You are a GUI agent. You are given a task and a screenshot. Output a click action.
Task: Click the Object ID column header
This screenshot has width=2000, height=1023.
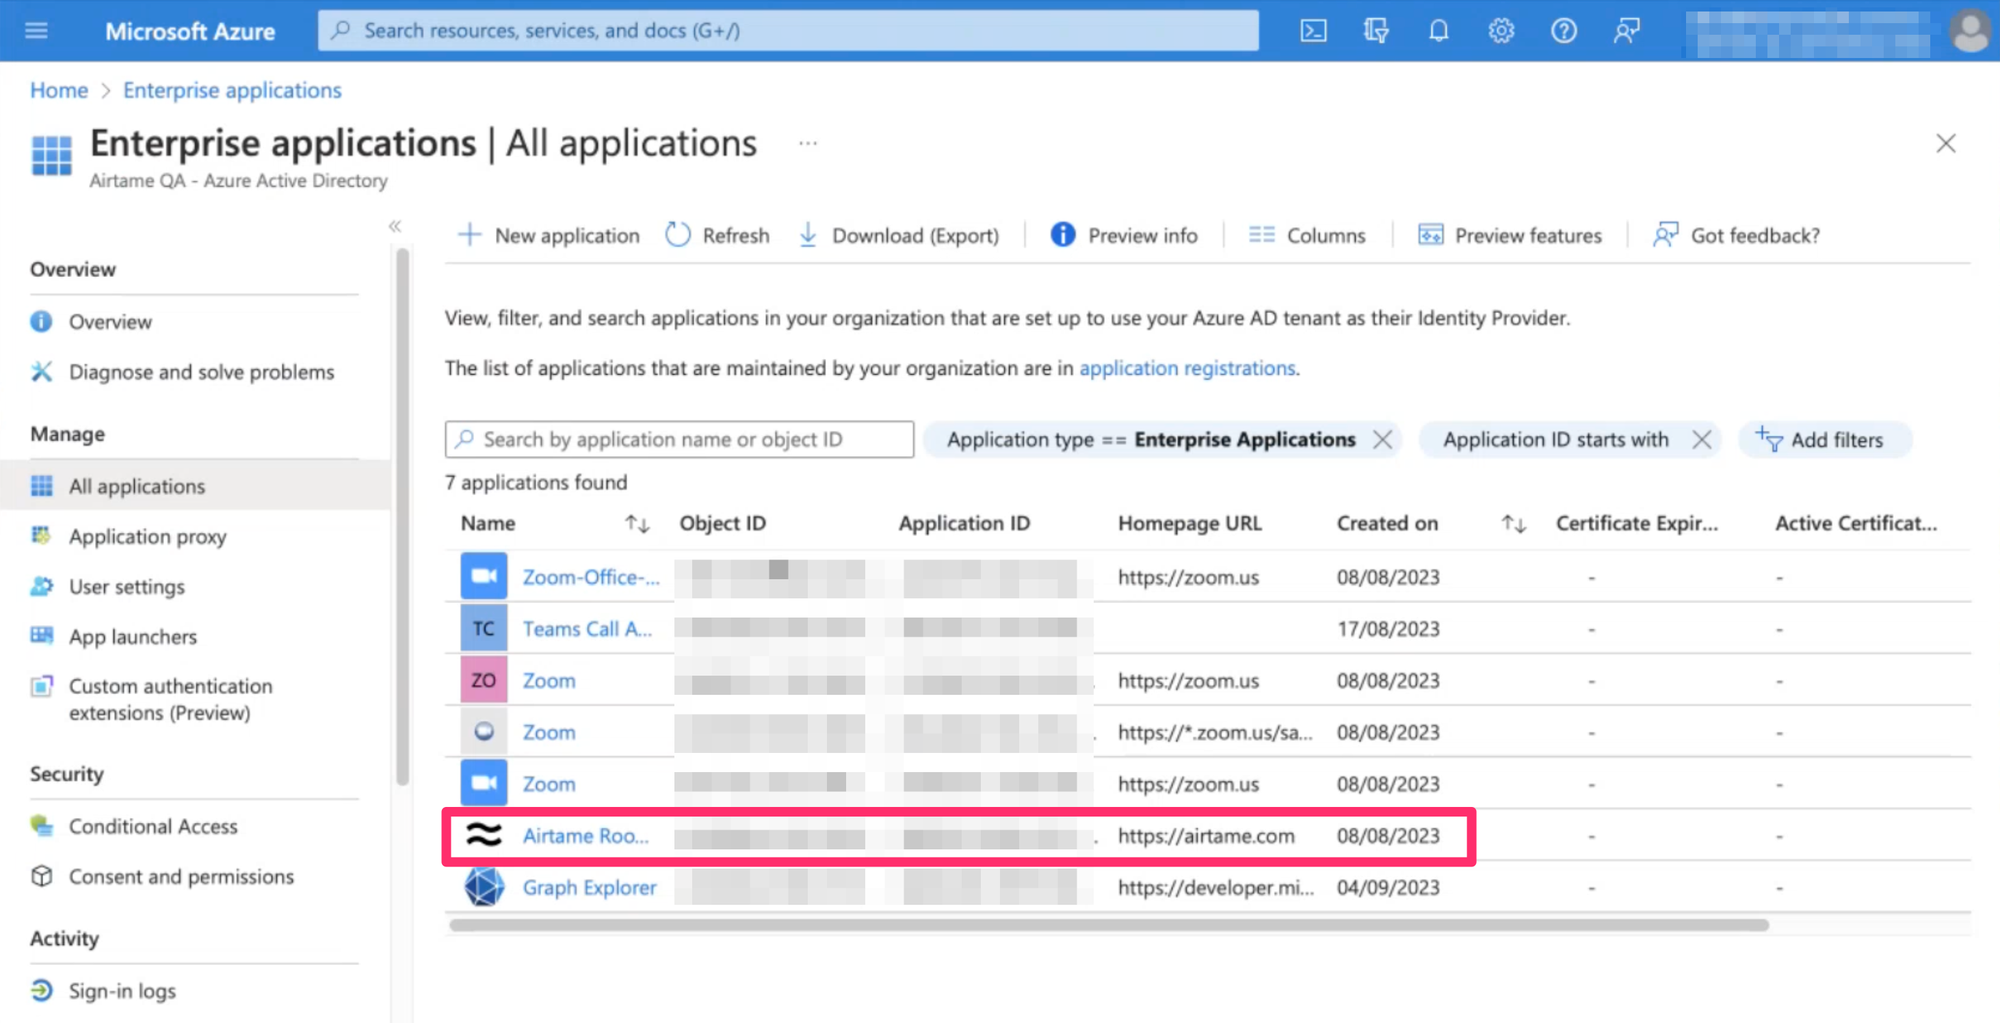[x=723, y=524]
